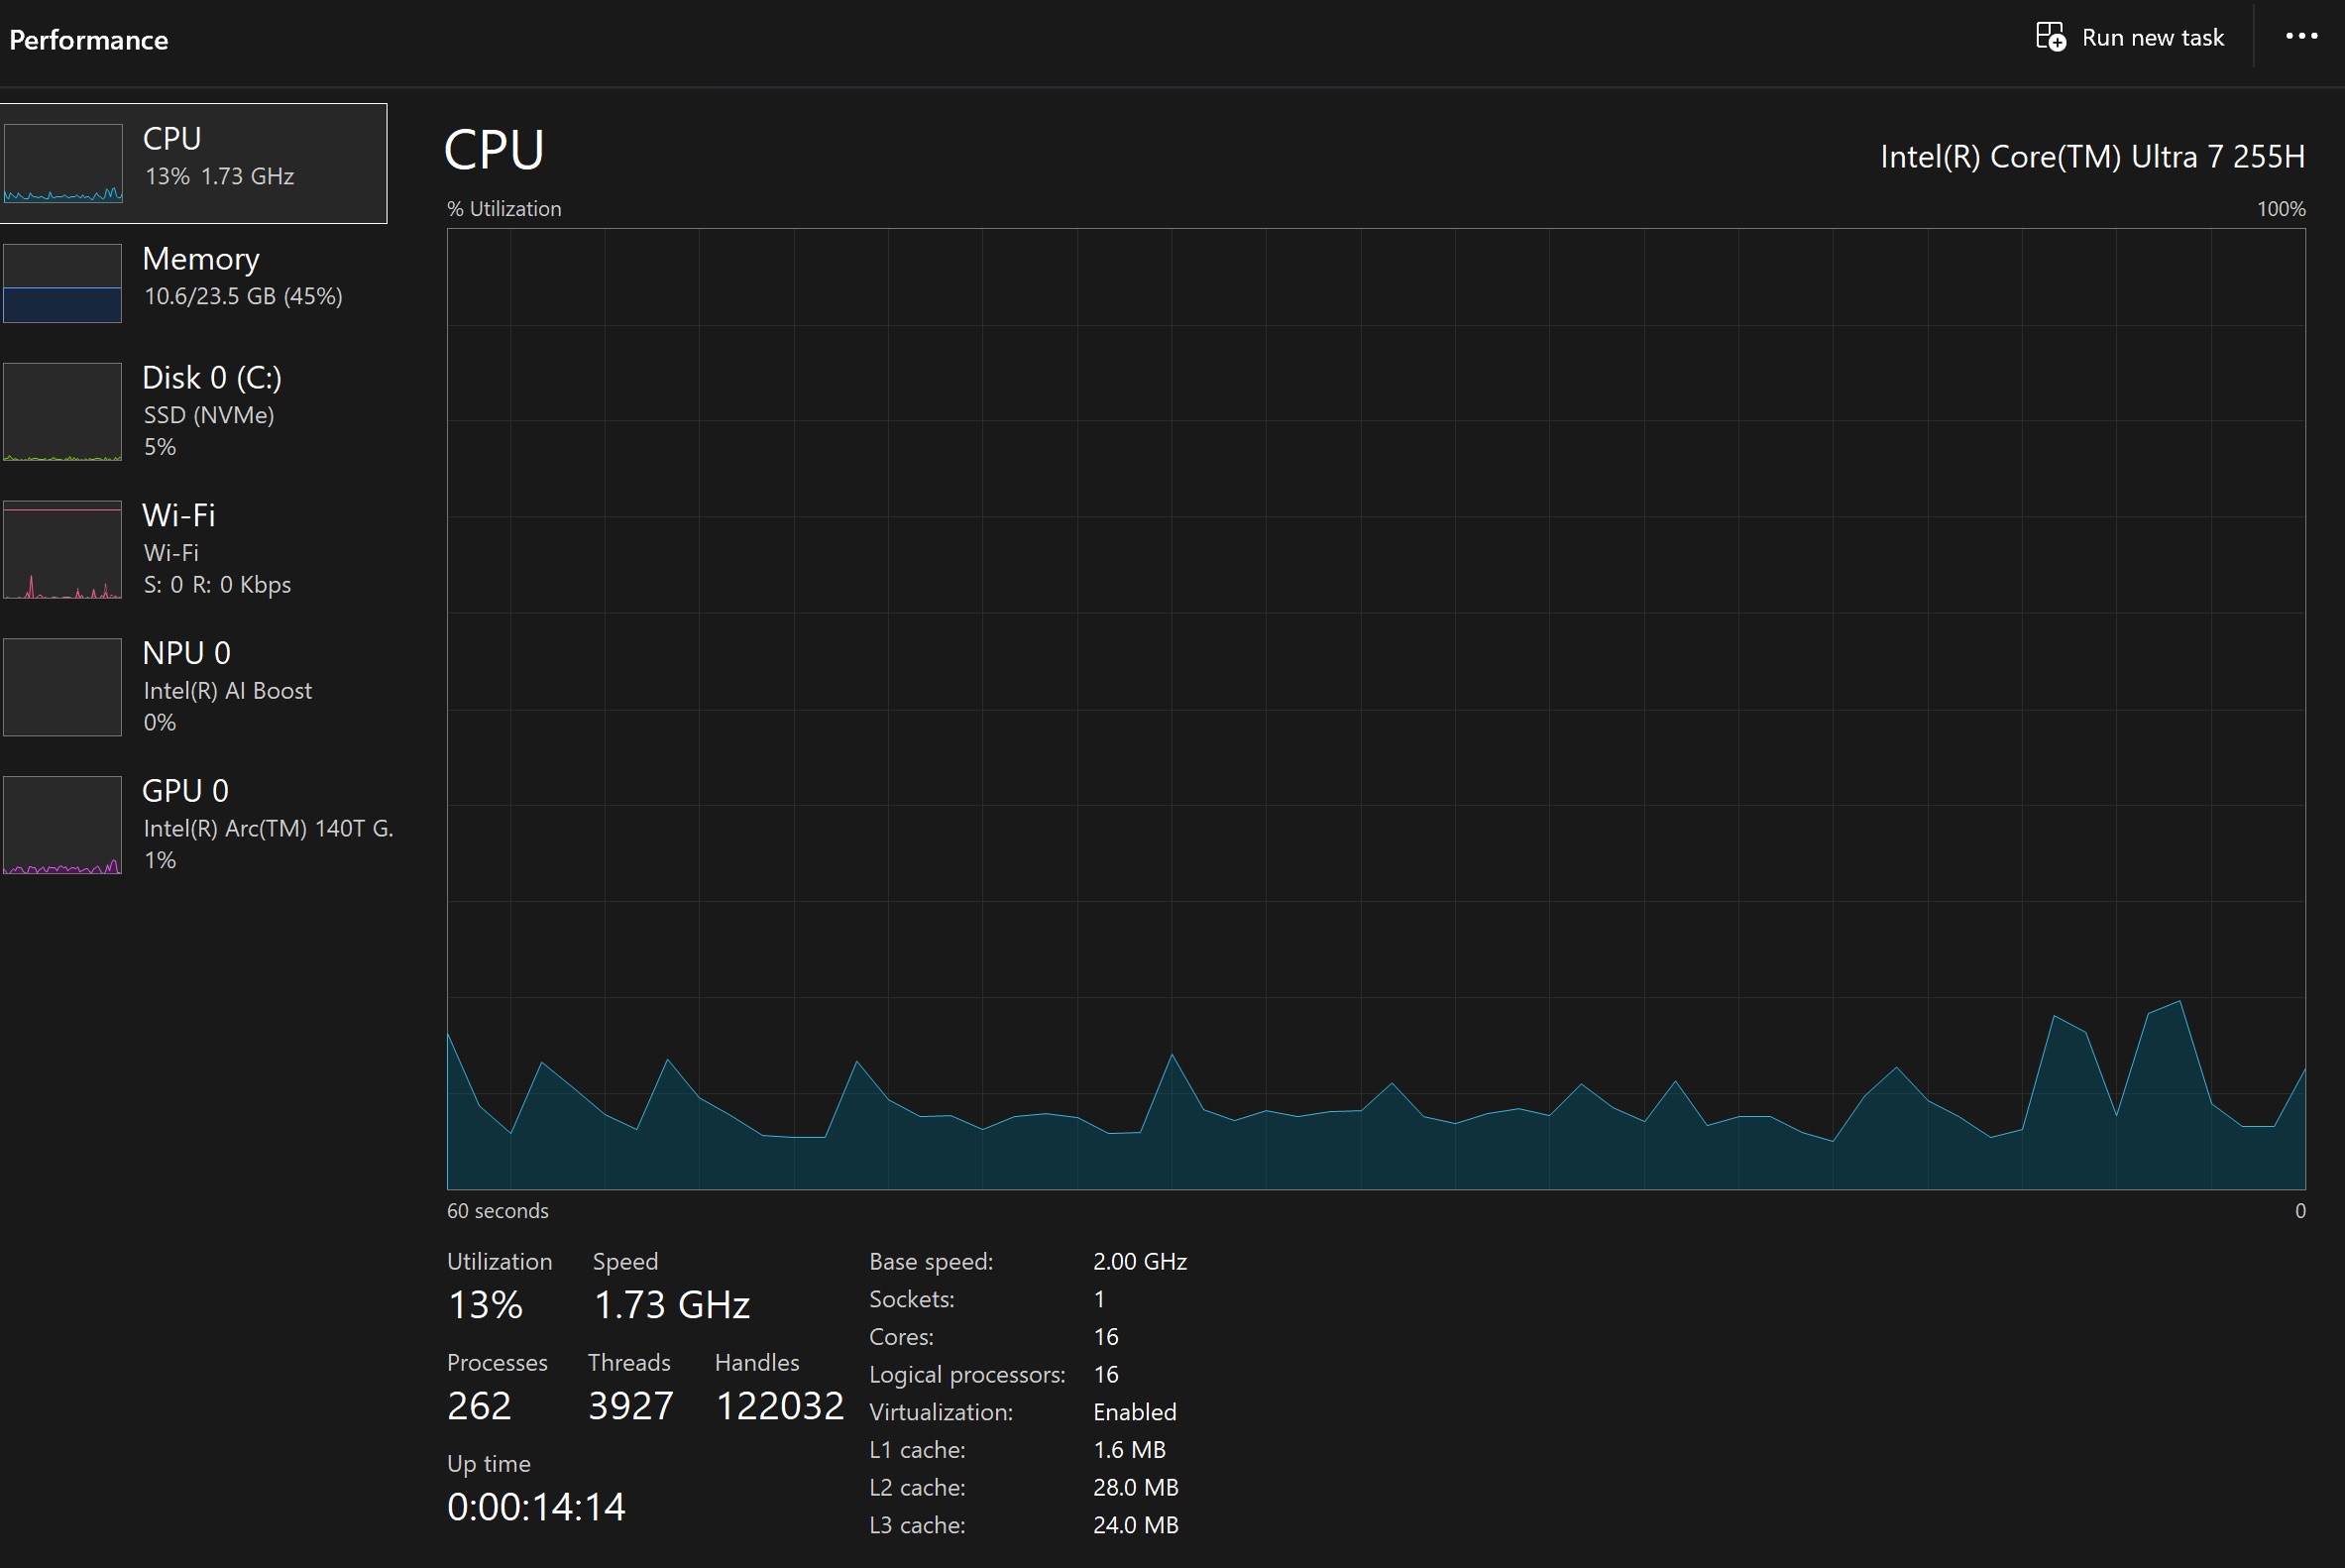Click the Memory usage mini graph
The image size is (2345, 1568).
coord(63,284)
